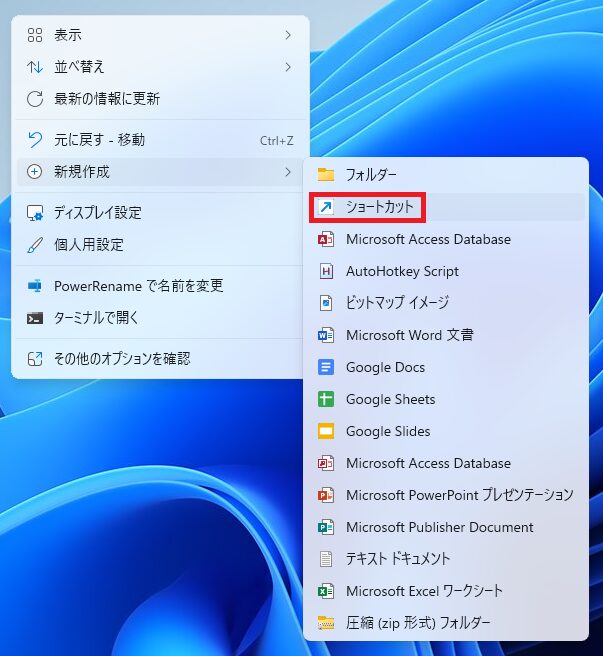The image size is (603, 656).
Task: Create a new AutoHotkey Script
Action: [446, 272]
